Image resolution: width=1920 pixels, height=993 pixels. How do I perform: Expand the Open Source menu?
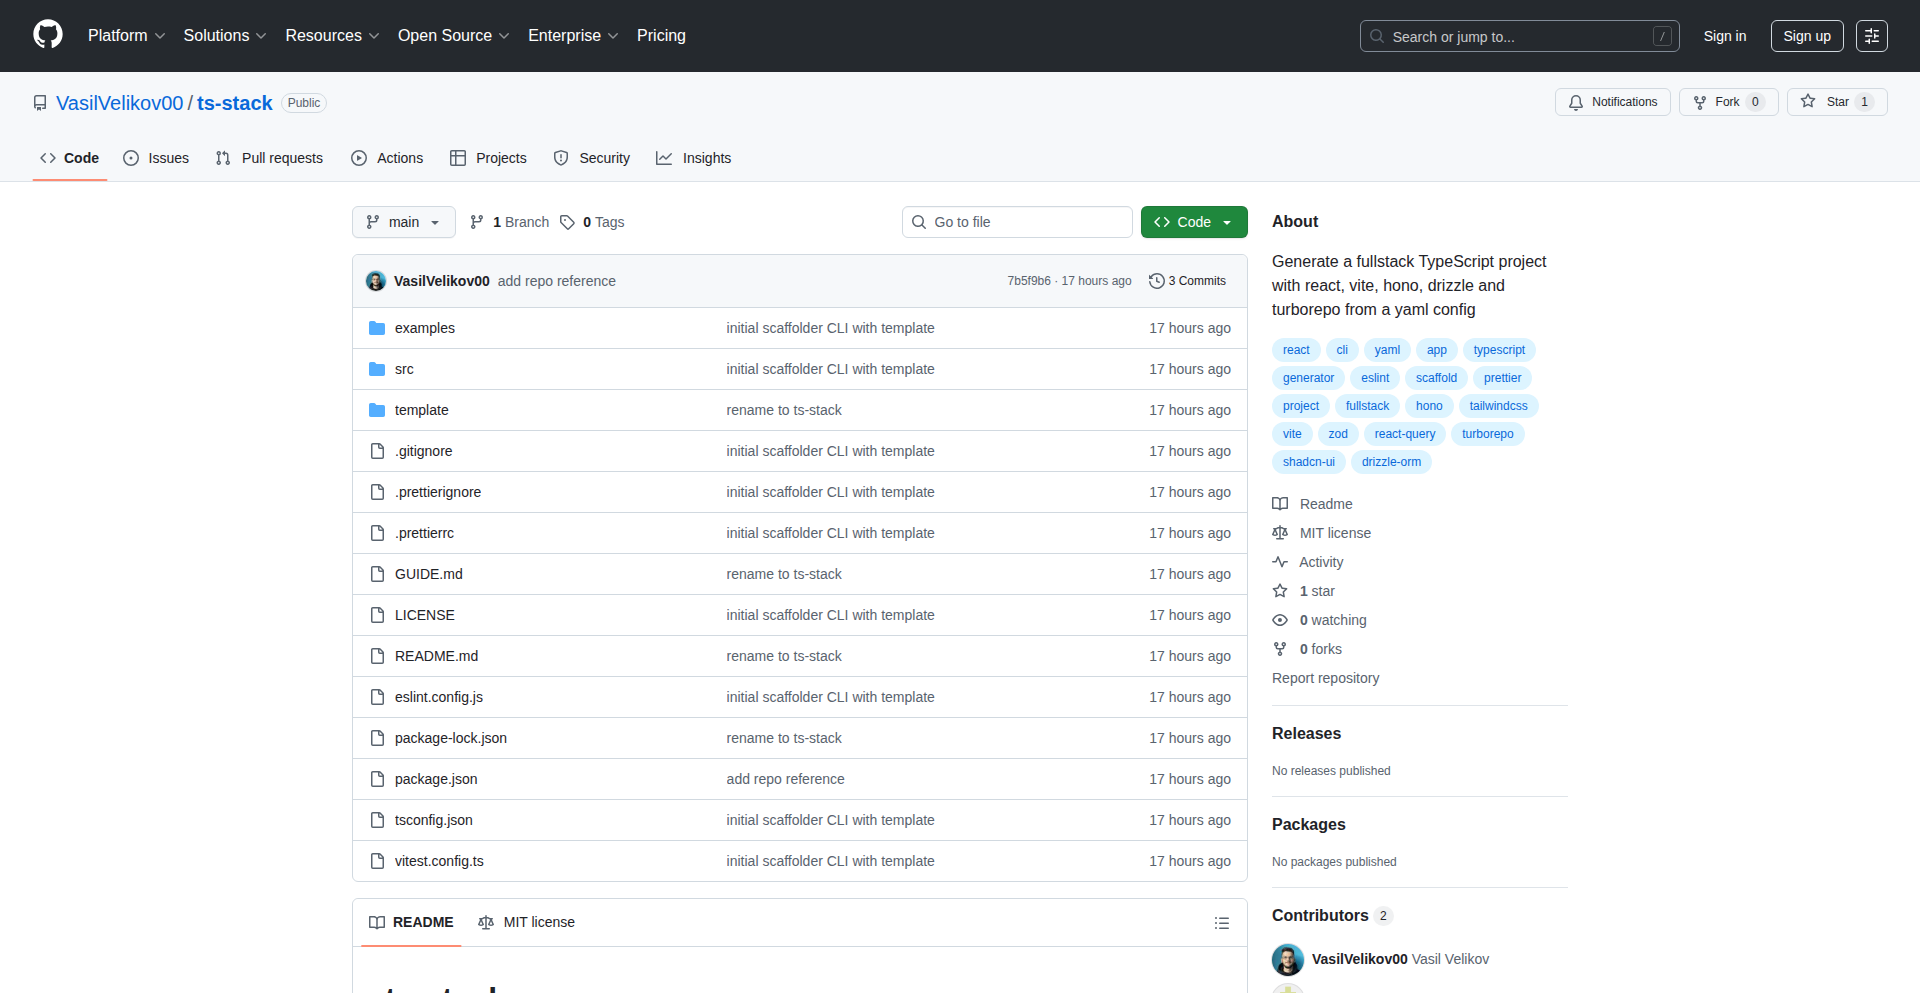pos(453,36)
